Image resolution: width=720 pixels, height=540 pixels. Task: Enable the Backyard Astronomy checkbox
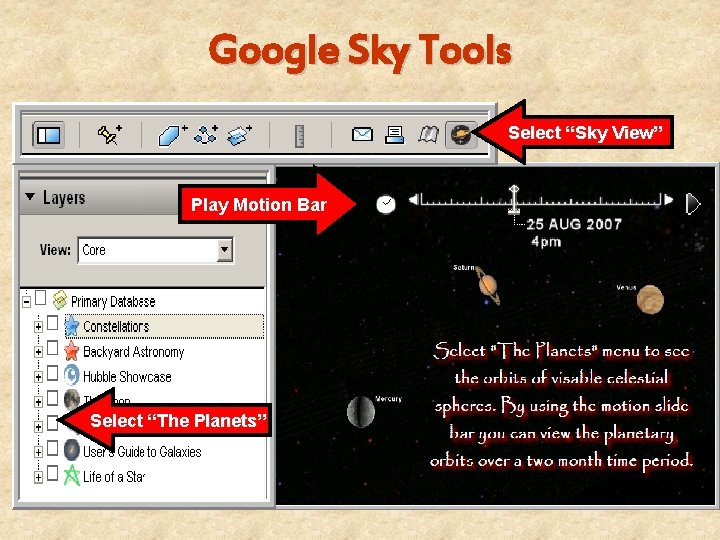point(53,348)
